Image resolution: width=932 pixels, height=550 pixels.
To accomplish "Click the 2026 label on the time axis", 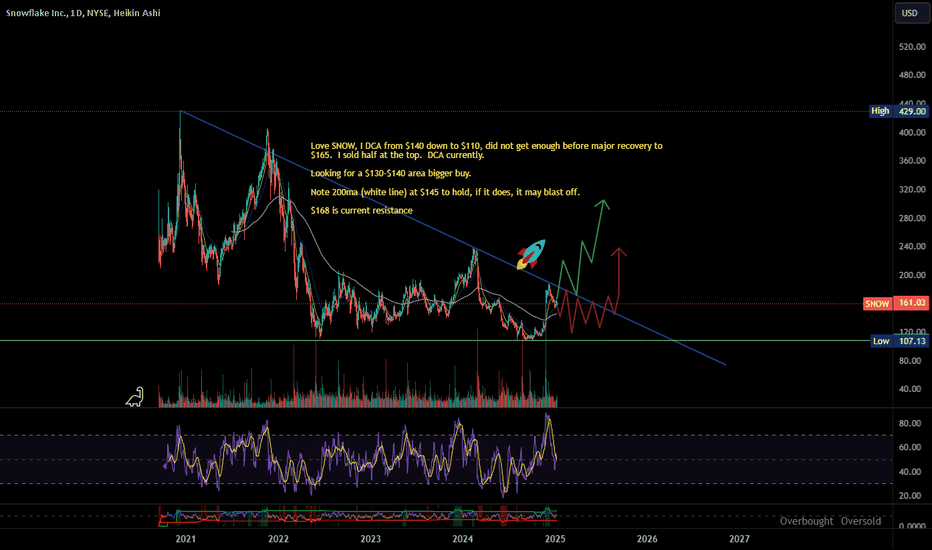I will click(x=647, y=539).
